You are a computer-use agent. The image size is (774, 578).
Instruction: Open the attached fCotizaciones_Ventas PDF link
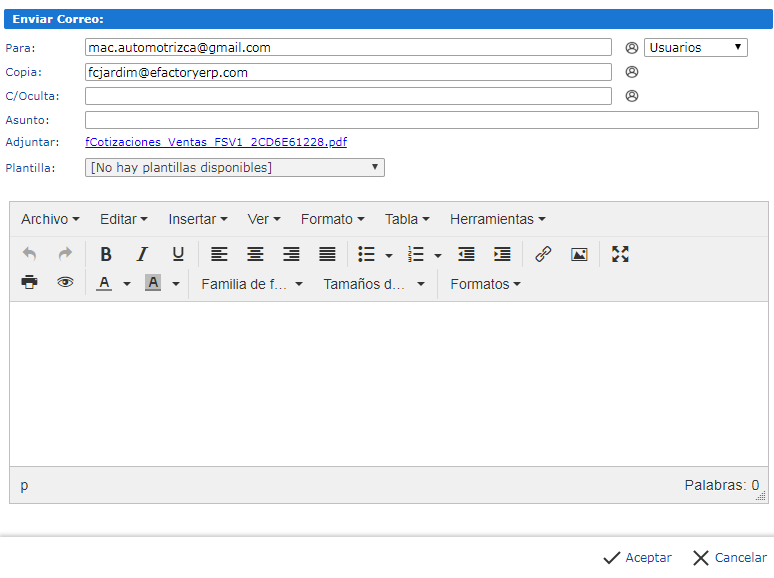coord(216,142)
